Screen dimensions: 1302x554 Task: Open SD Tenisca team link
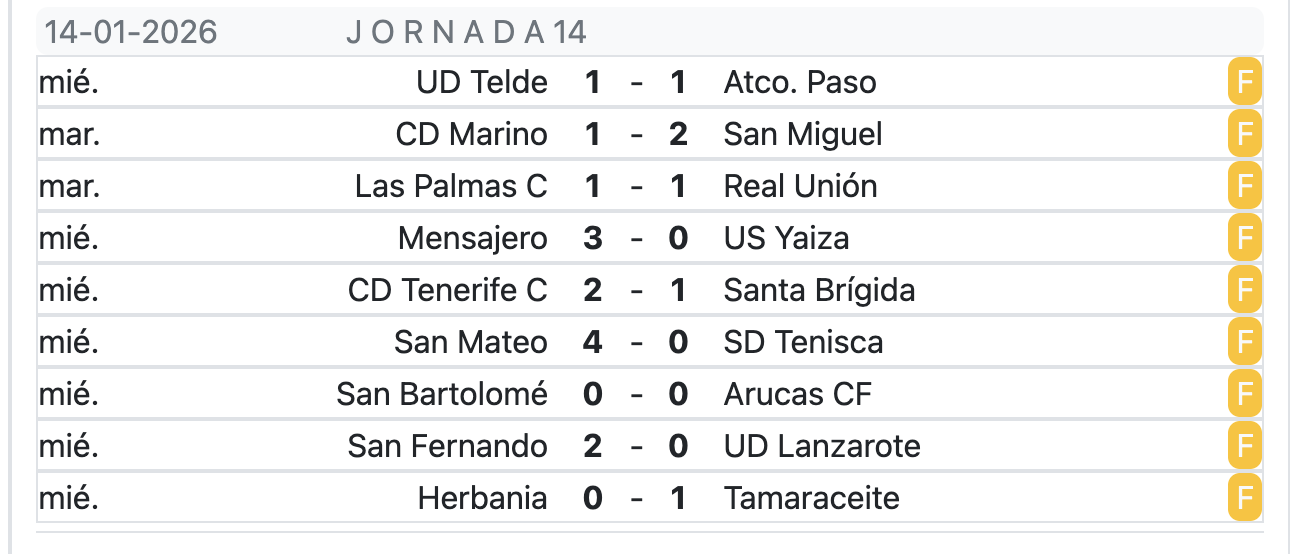pyautogui.click(x=803, y=343)
